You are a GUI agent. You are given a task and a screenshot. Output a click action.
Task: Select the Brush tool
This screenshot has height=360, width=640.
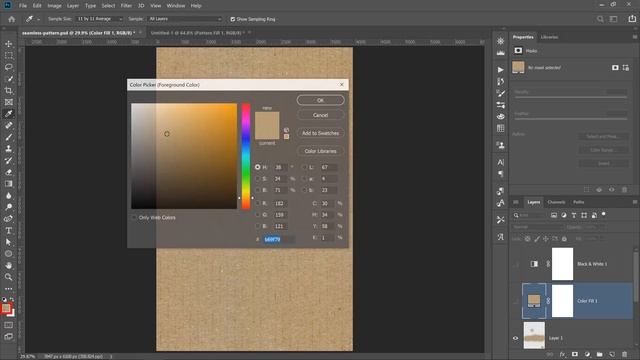click(x=9, y=137)
